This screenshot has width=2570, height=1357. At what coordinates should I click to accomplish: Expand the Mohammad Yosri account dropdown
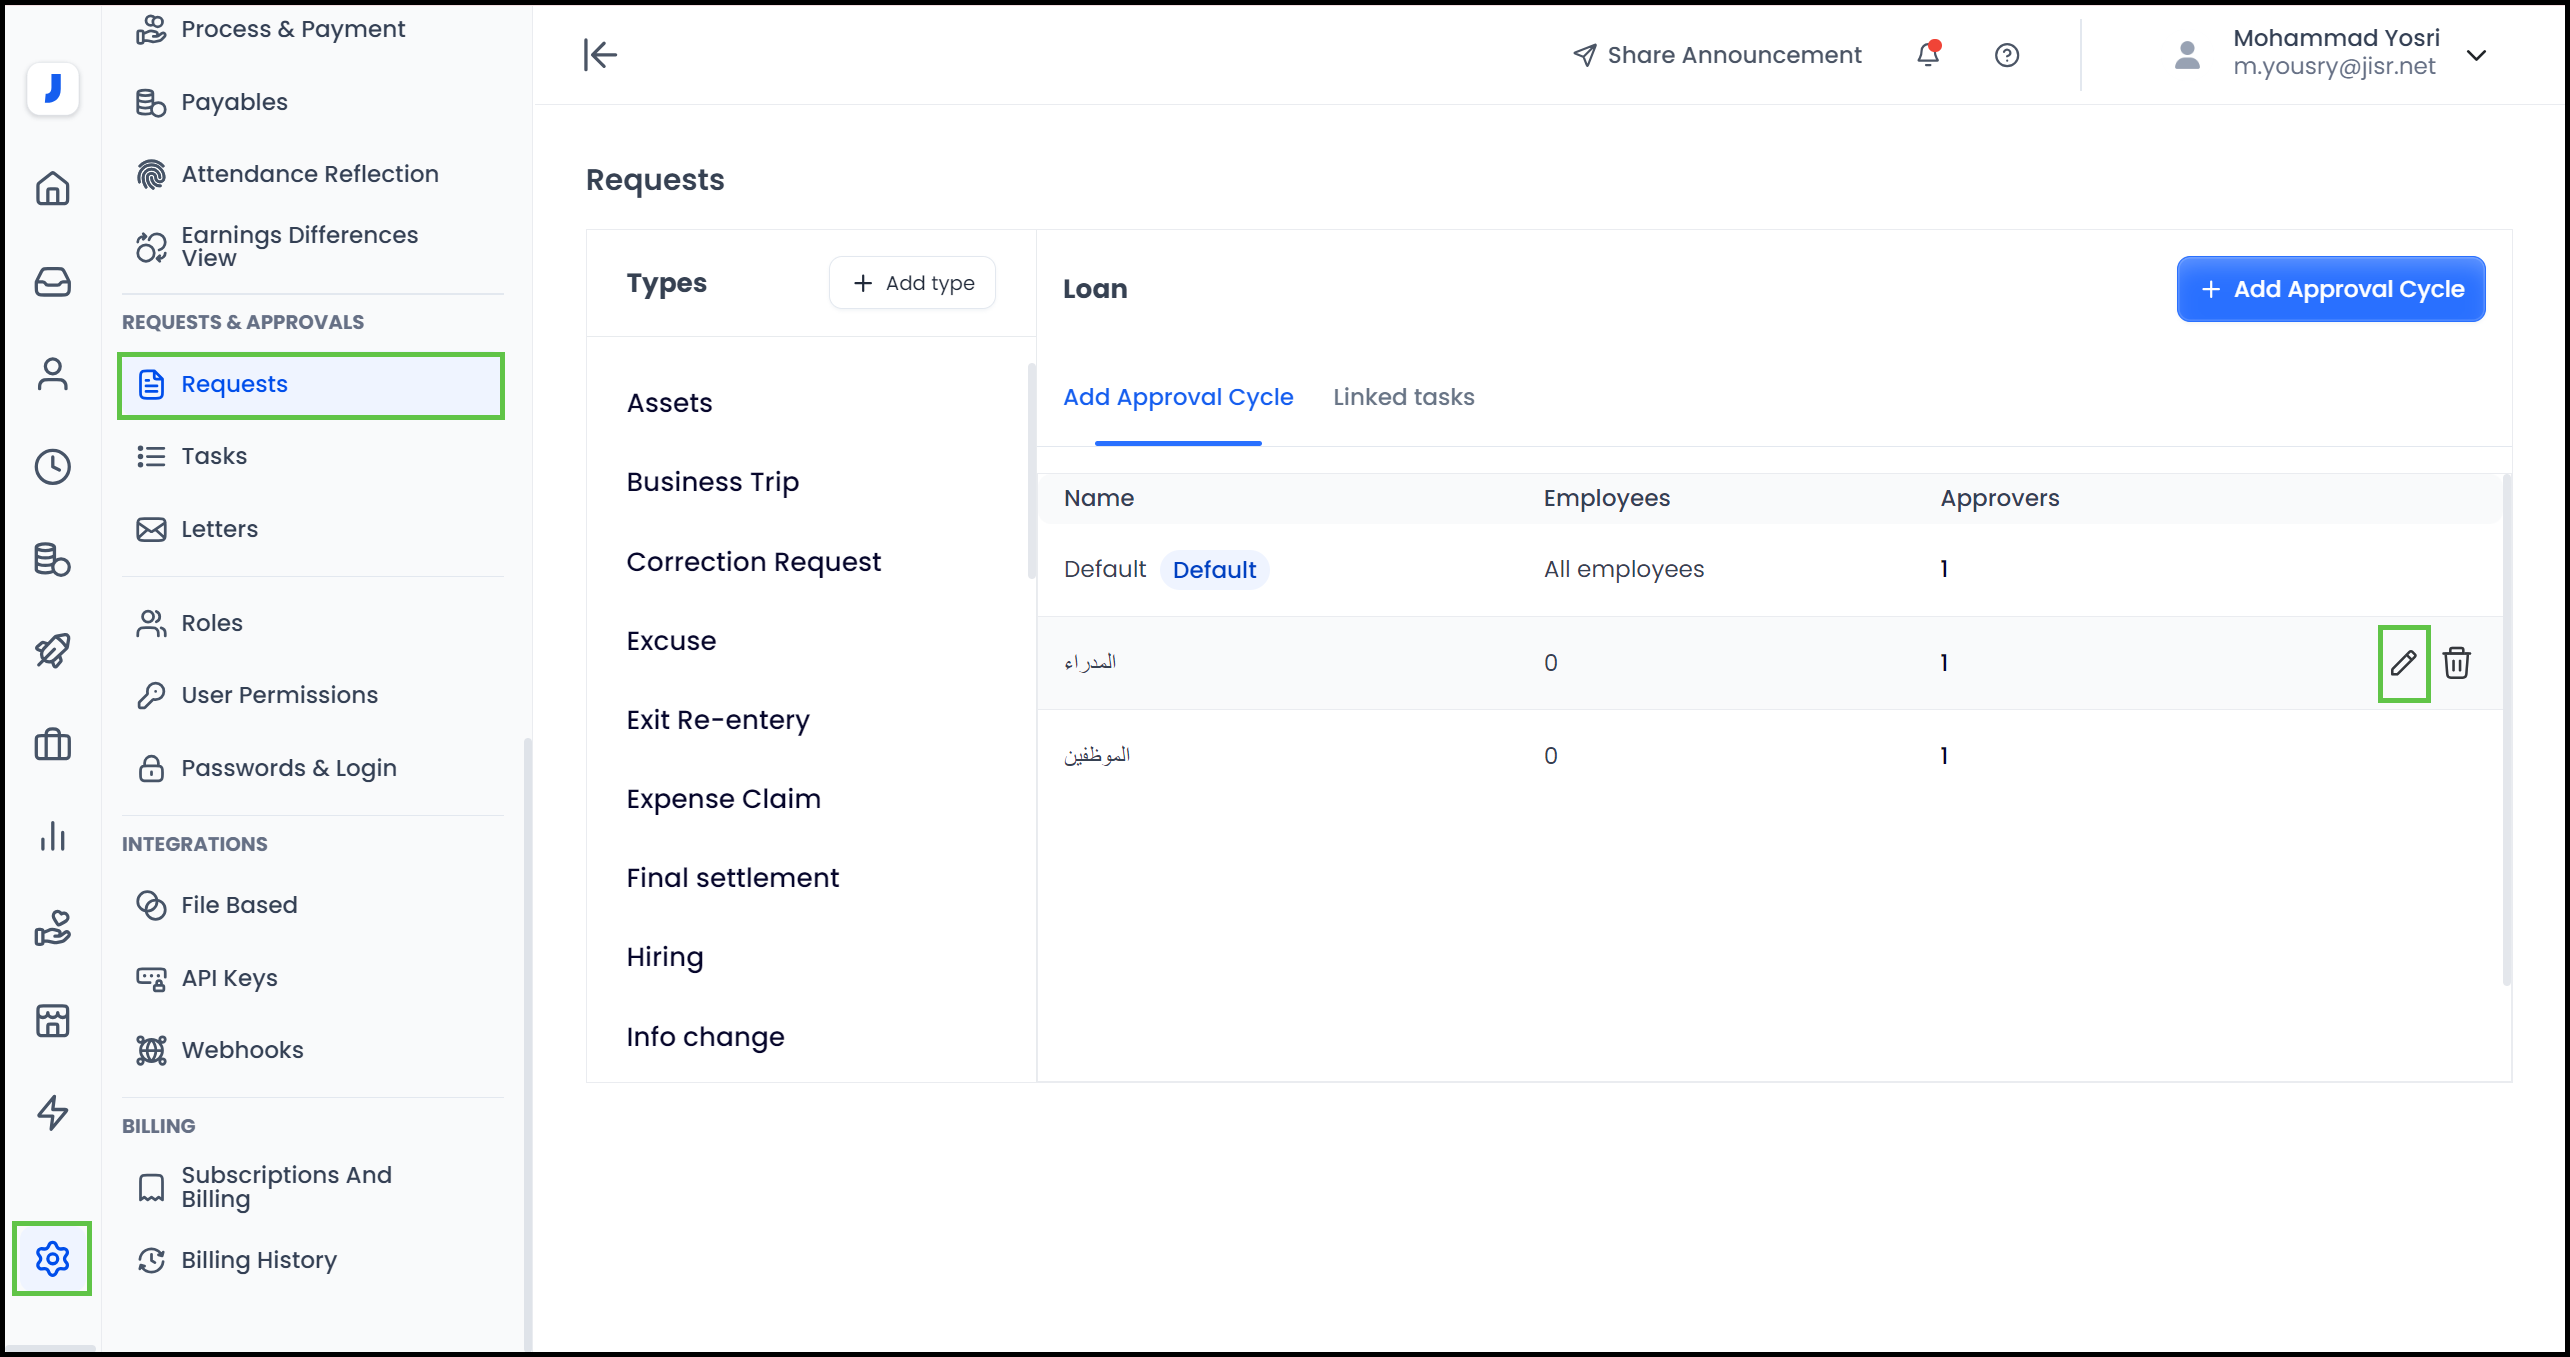2476,55
